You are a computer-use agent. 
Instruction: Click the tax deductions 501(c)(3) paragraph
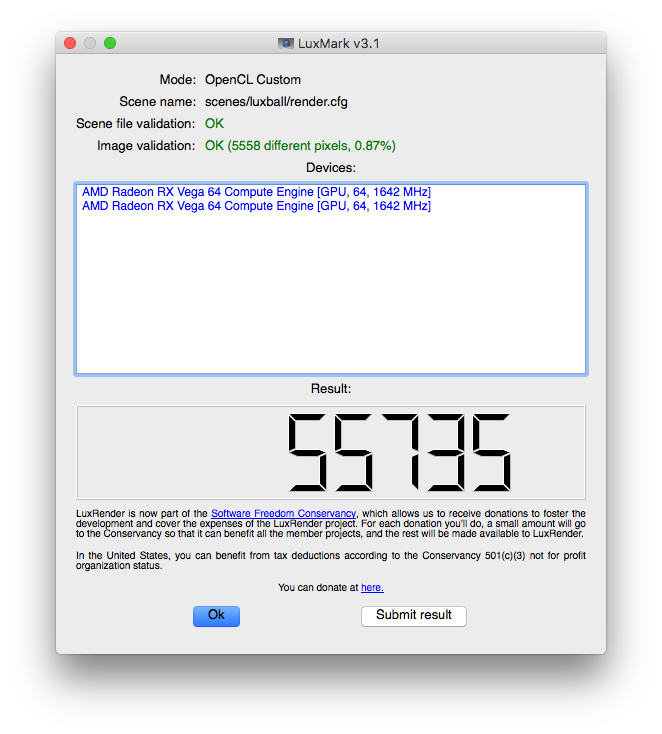pyautogui.click(x=331, y=560)
